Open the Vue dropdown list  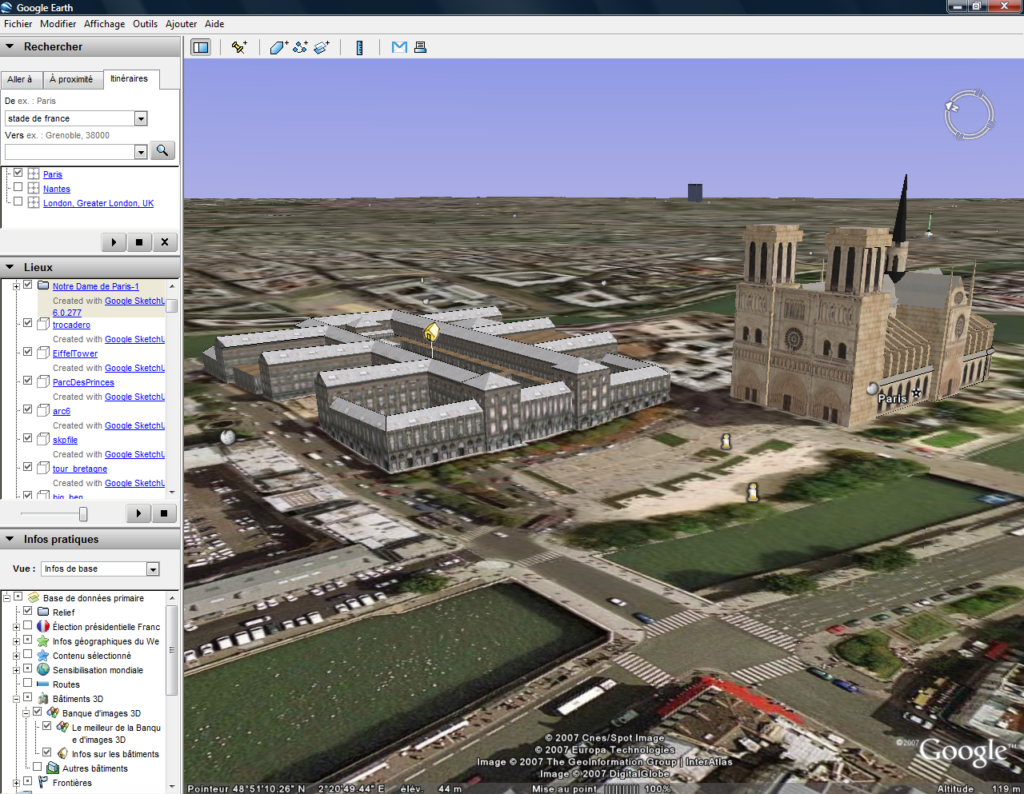(153, 569)
